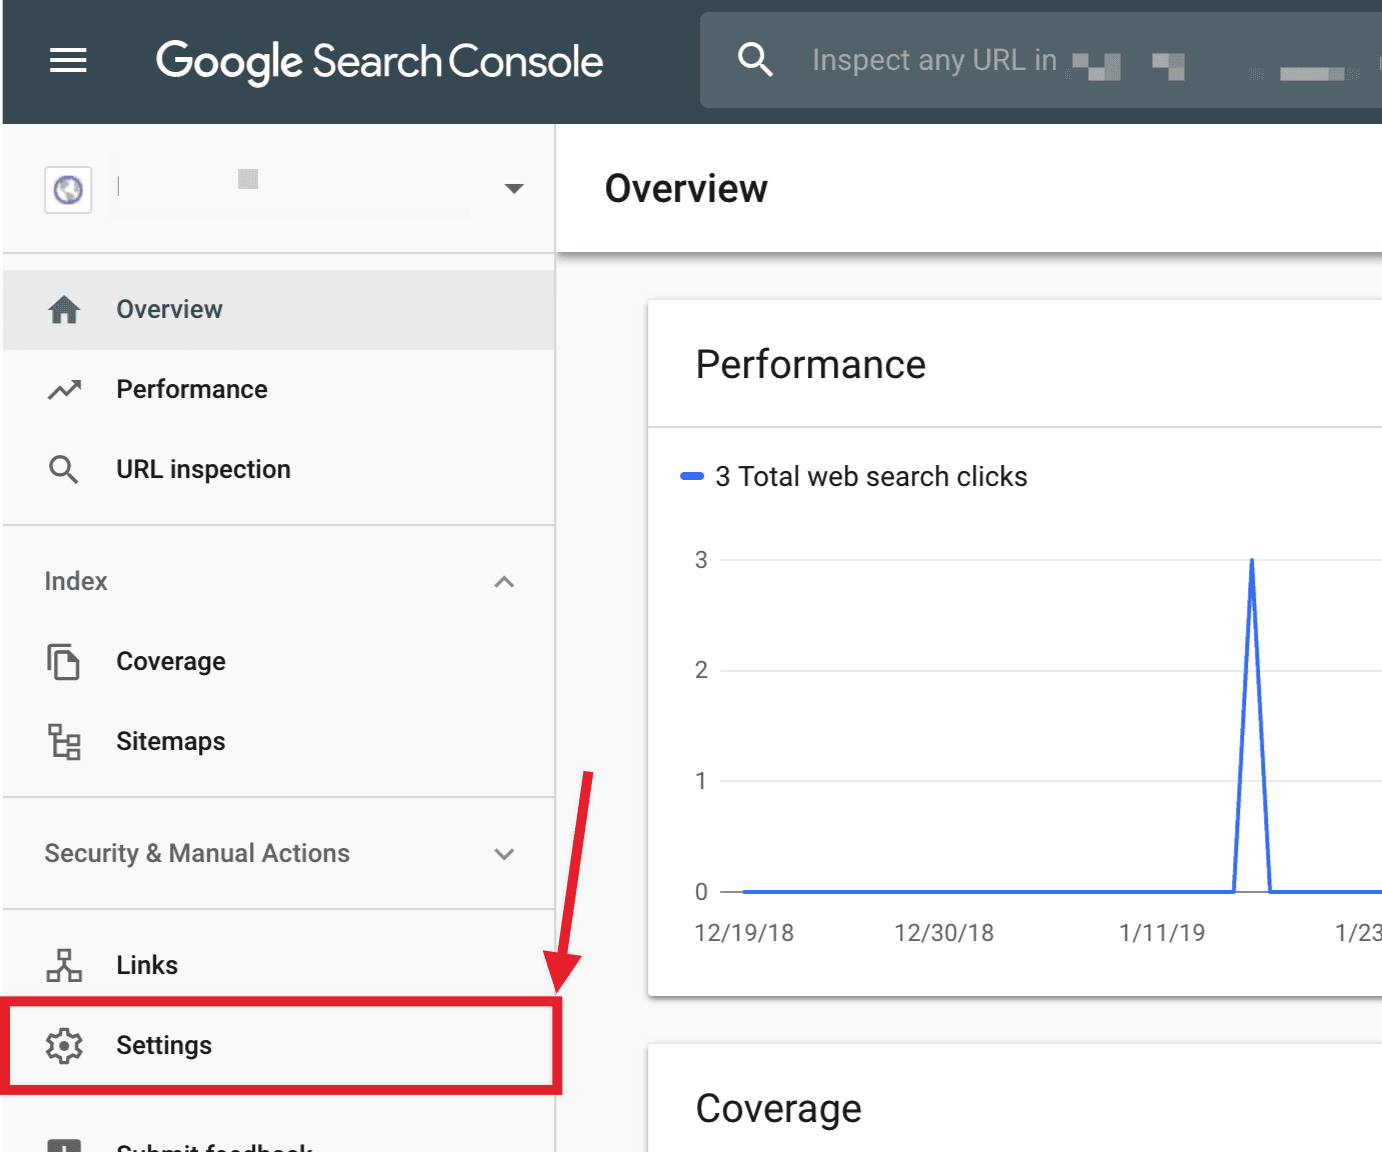
Task: Open the hamburger navigation menu
Action: click(x=68, y=61)
